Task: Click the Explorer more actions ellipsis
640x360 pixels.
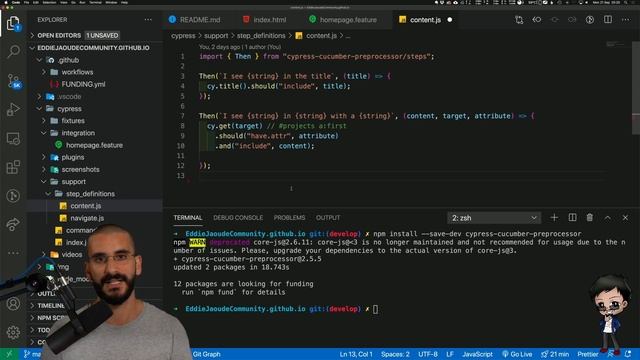Action: click(x=148, y=20)
